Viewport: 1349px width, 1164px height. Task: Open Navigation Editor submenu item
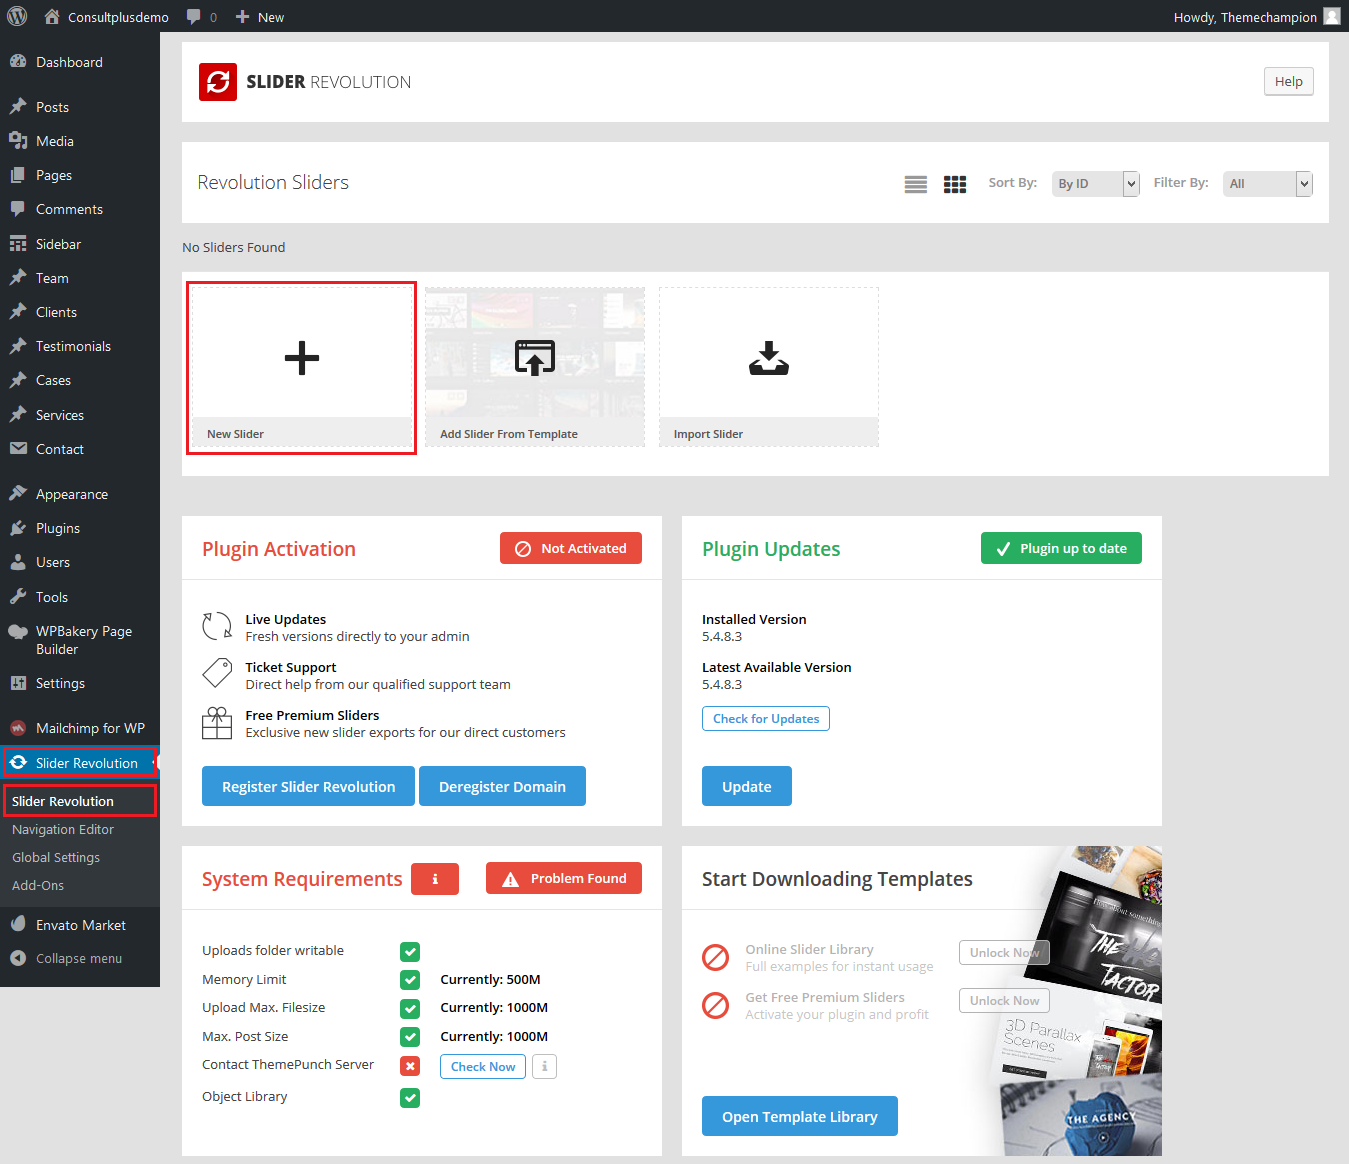tap(63, 829)
